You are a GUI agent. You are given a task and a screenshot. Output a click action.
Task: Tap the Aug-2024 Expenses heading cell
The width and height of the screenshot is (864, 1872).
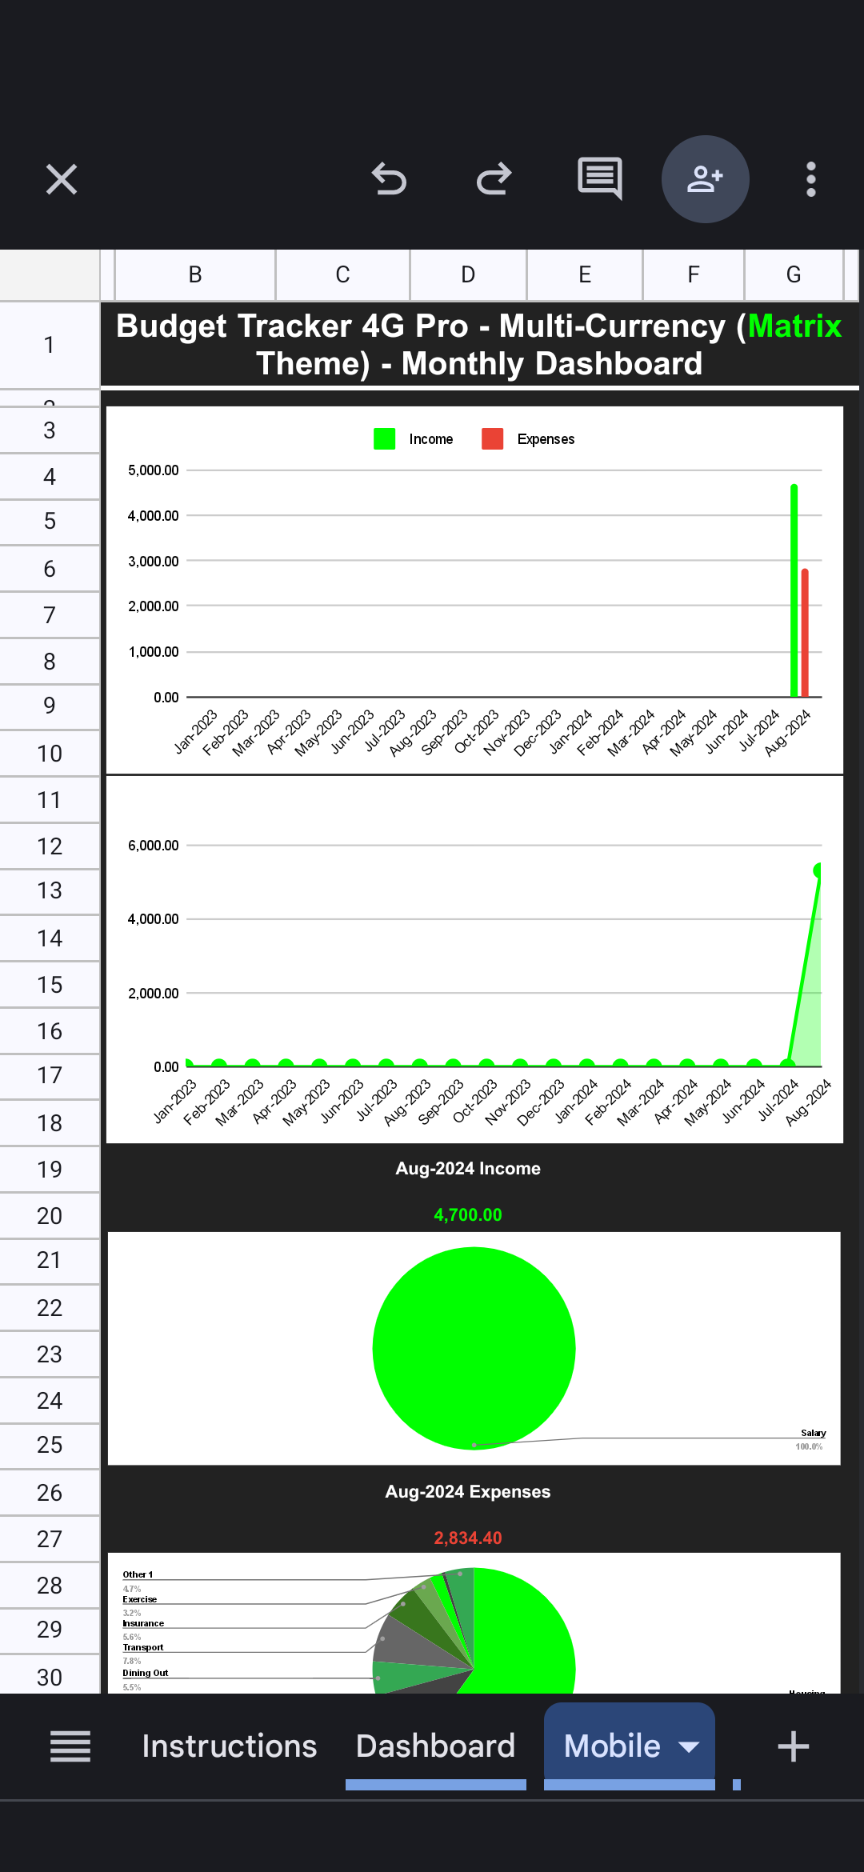tap(468, 1491)
